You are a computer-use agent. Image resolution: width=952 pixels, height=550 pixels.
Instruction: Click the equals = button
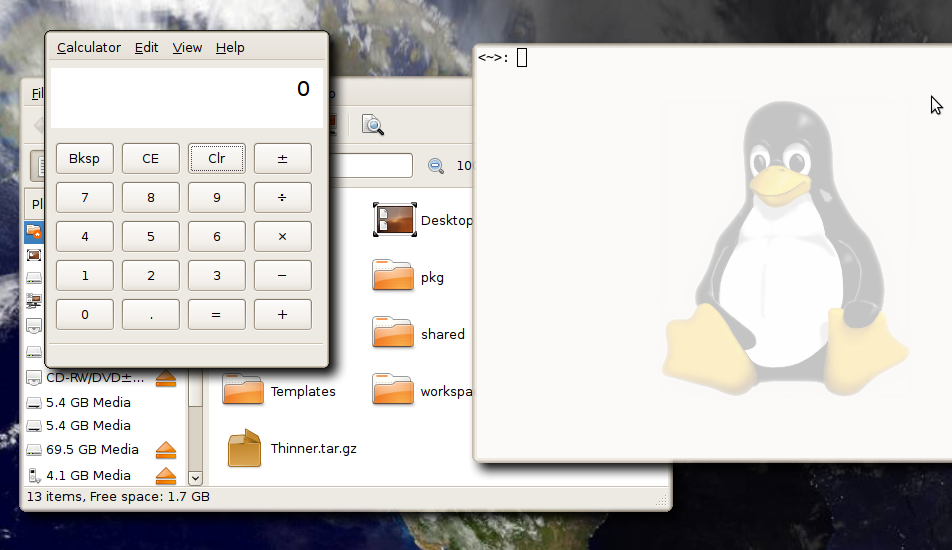pos(217,314)
